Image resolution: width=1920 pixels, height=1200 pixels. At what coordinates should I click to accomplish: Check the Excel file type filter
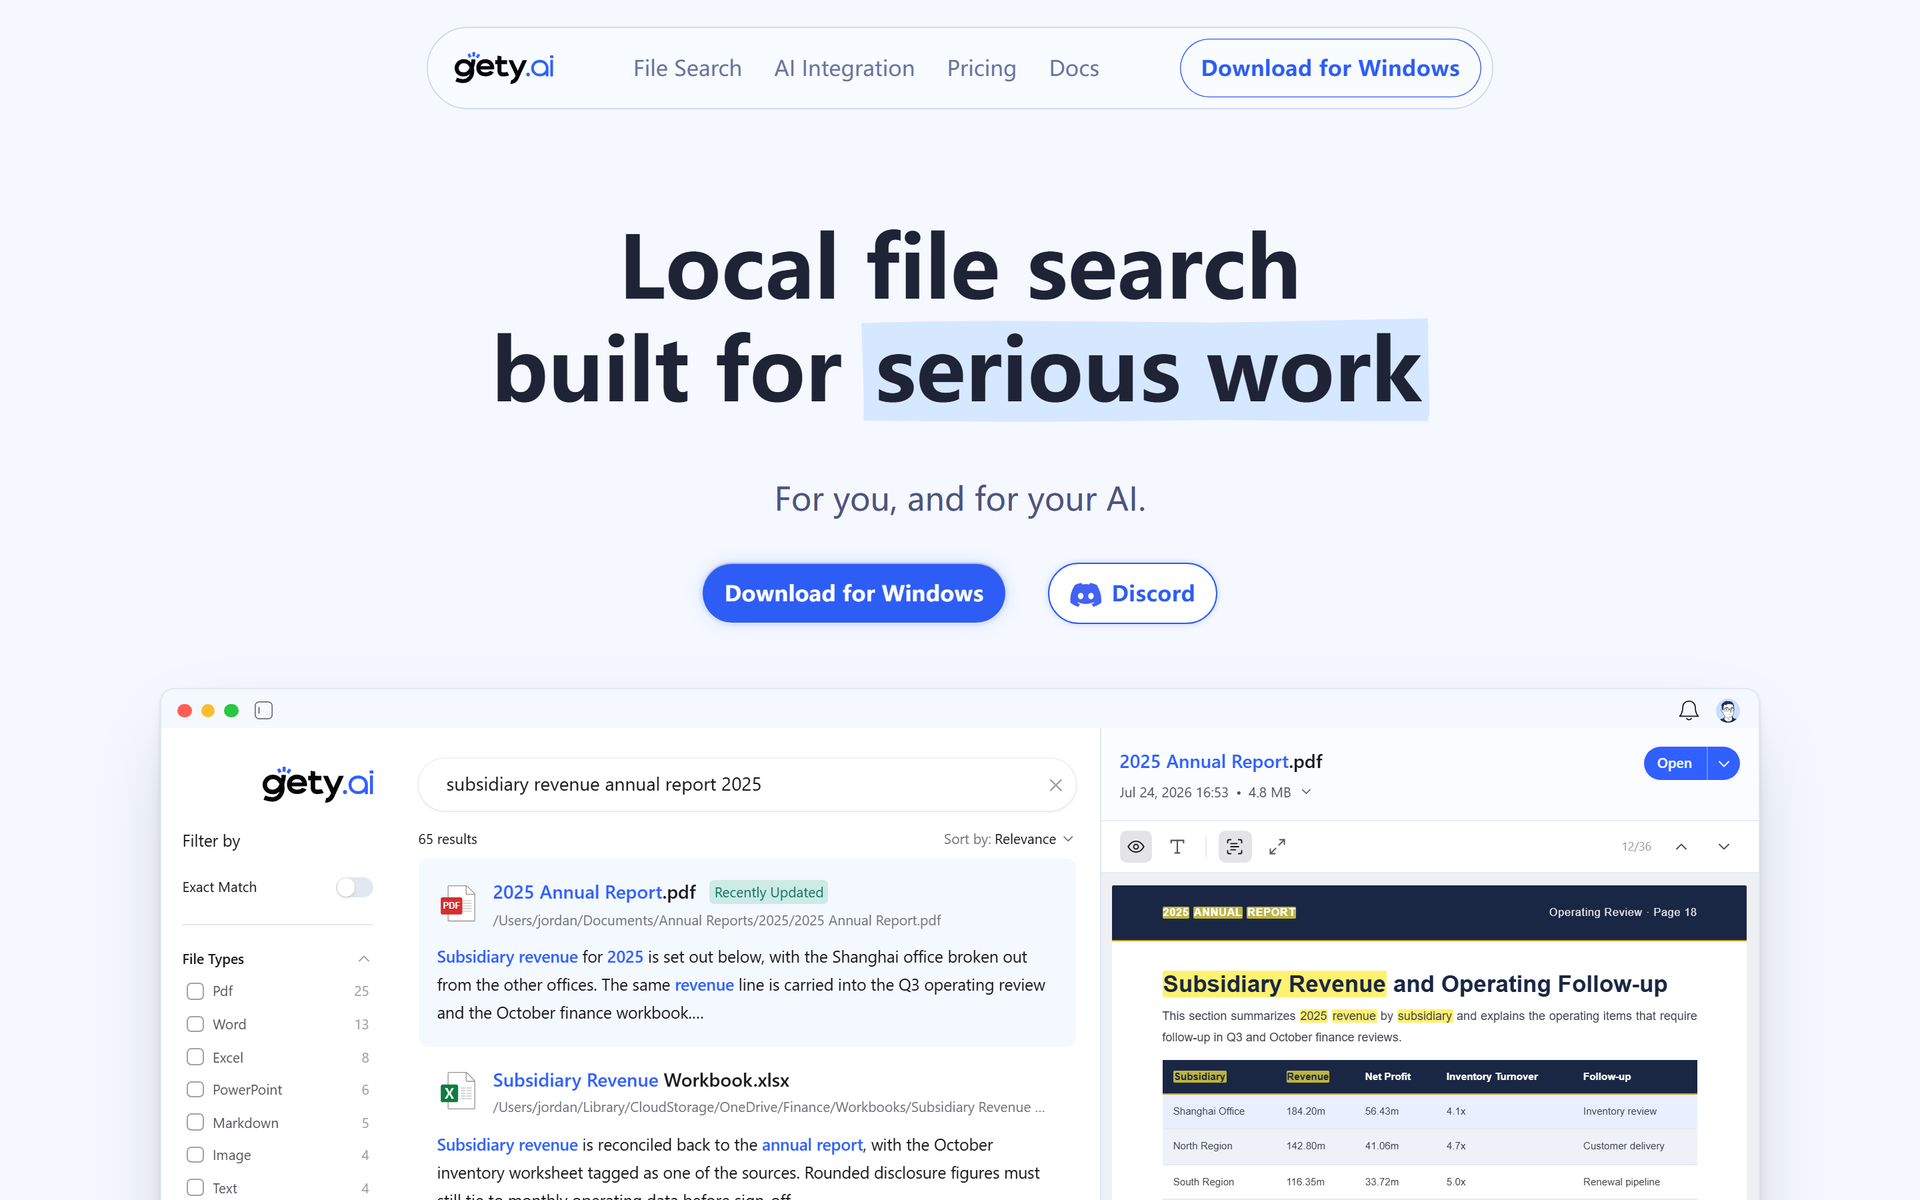195,1057
